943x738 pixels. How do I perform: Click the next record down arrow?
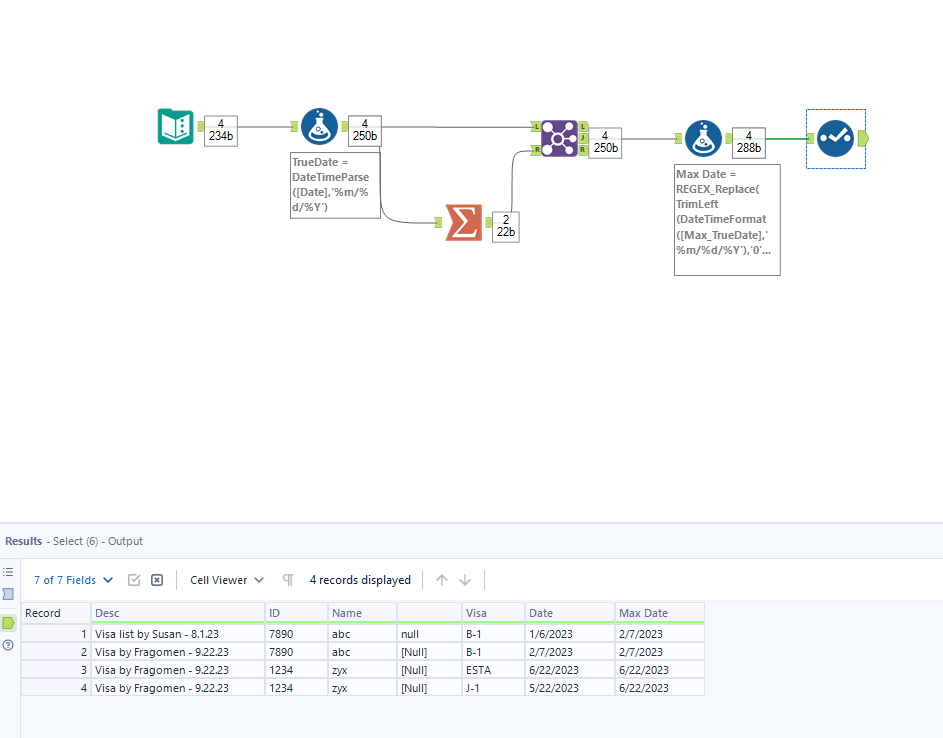point(465,580)
